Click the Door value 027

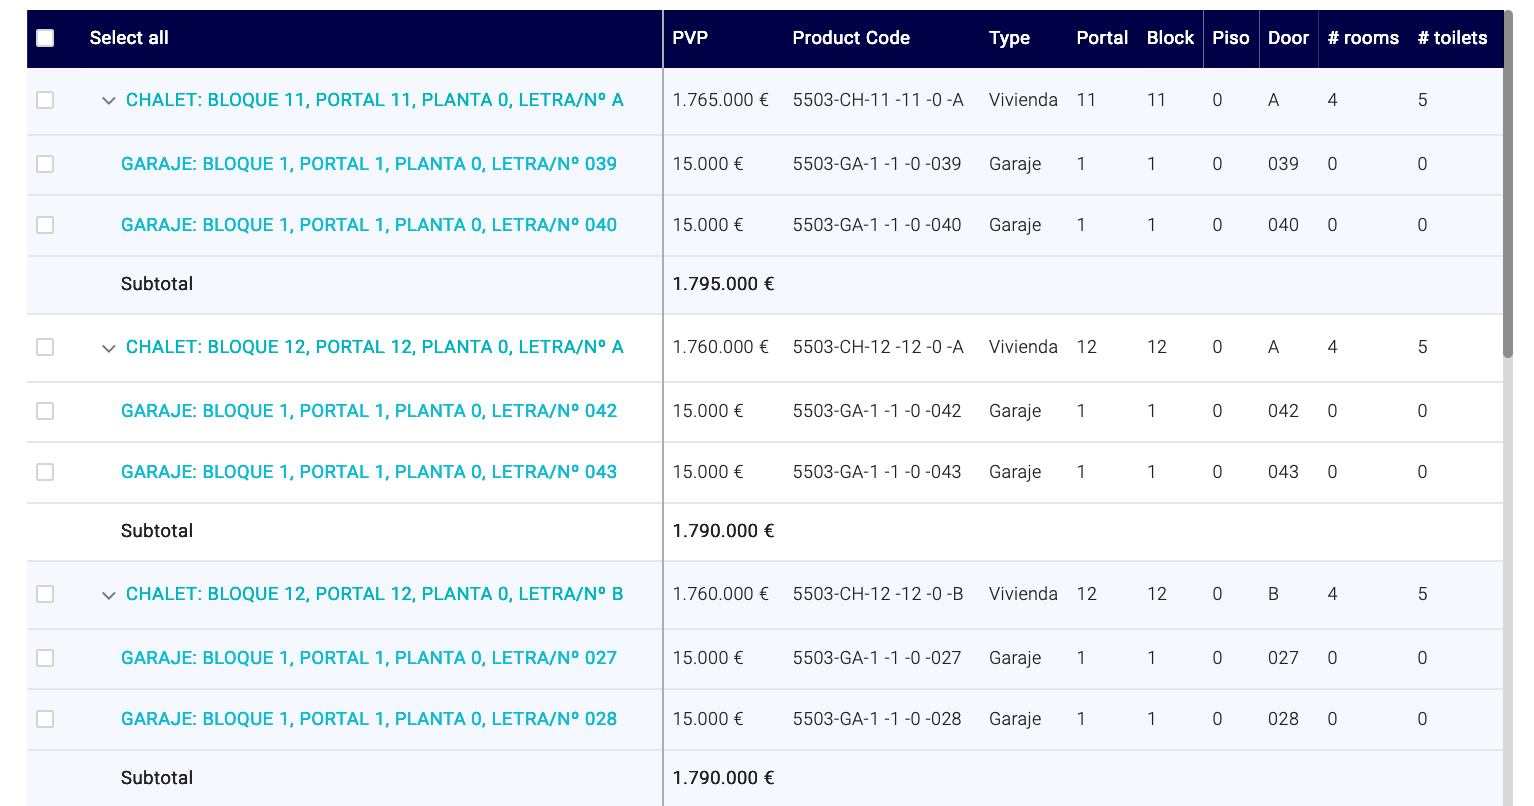point(1283,658)
